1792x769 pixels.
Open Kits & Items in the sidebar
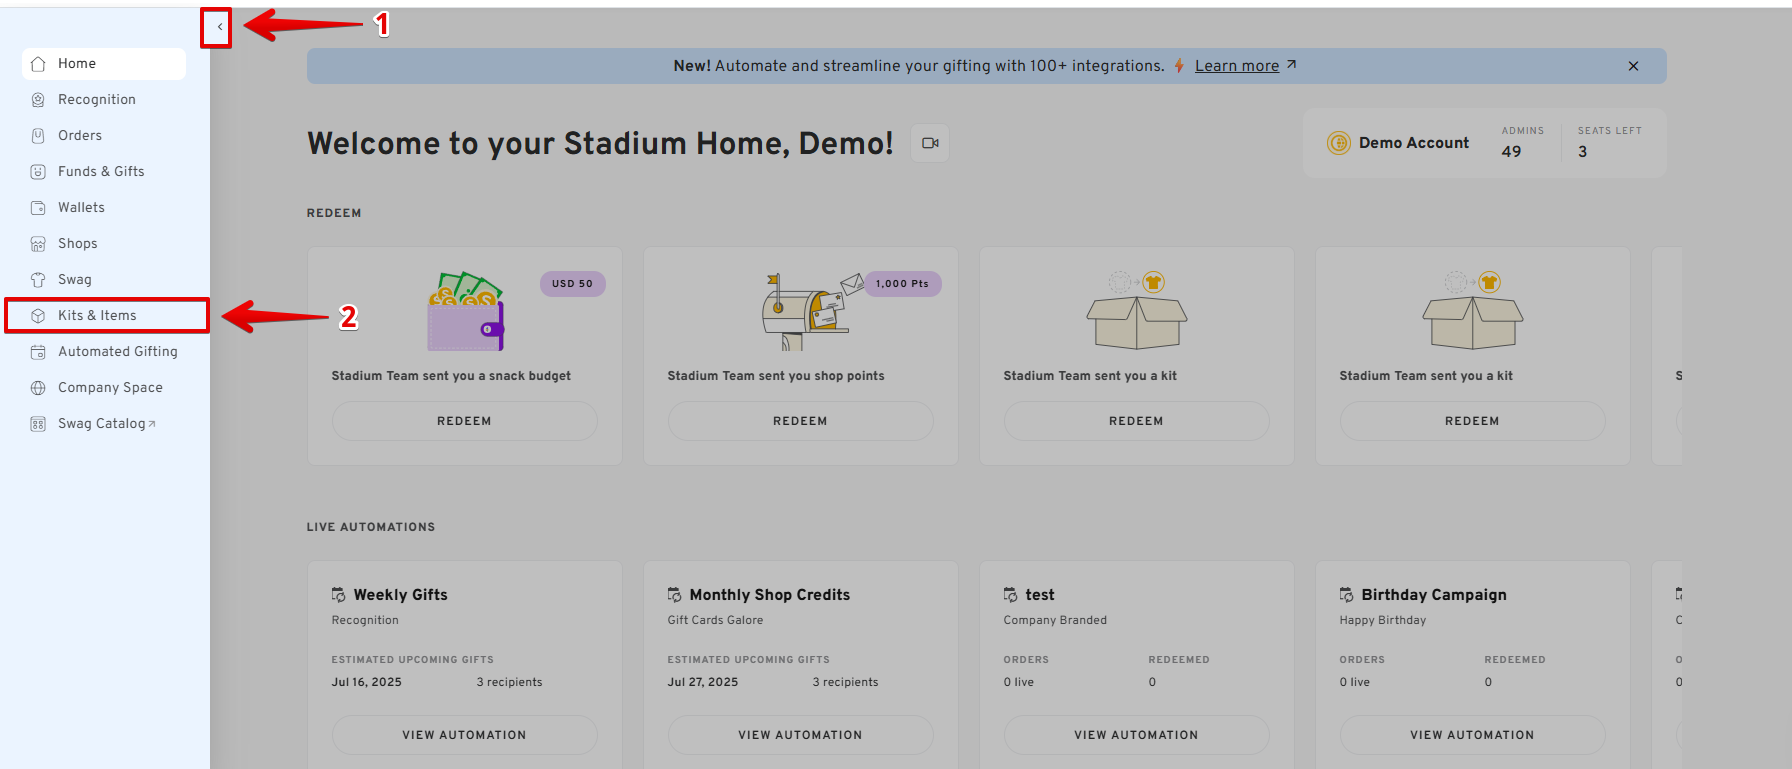(x=98, y=316)
